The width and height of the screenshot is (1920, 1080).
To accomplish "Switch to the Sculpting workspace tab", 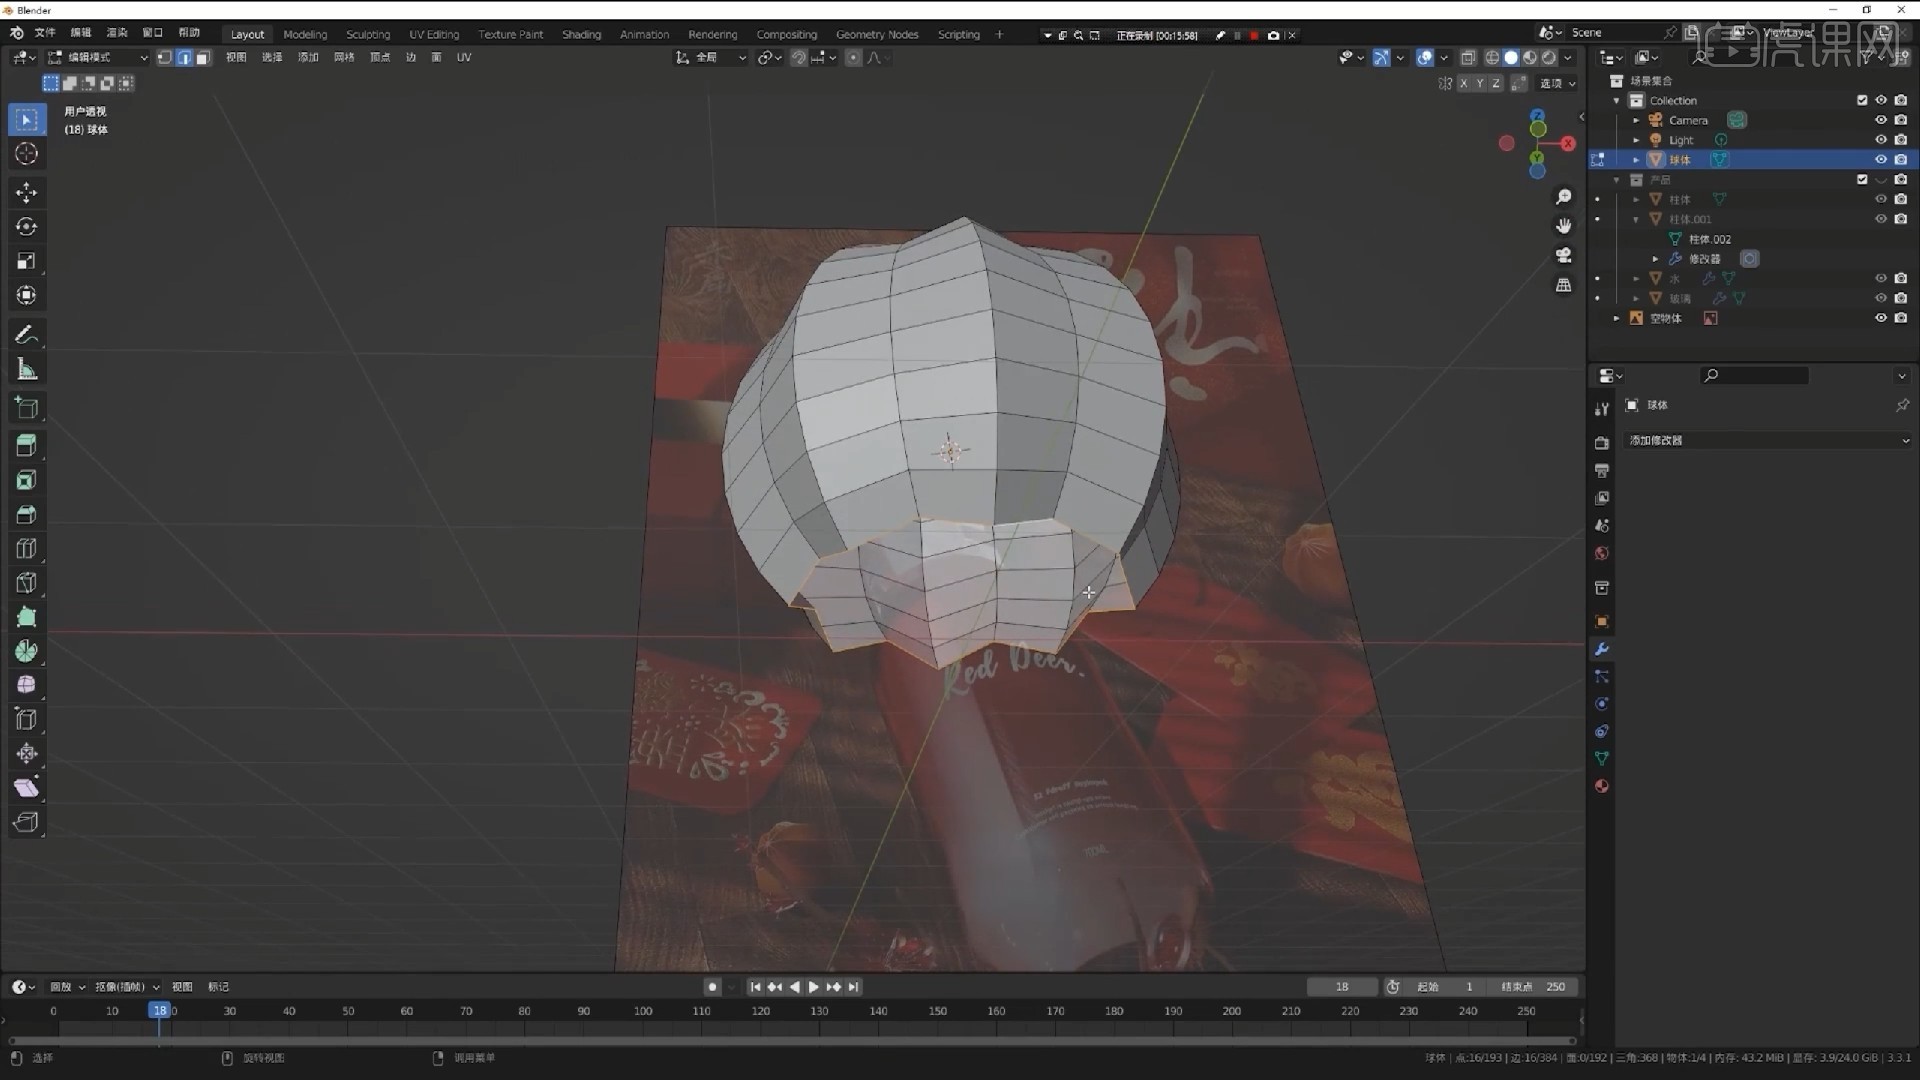I will pyautogui.click(x=368, y=34).
